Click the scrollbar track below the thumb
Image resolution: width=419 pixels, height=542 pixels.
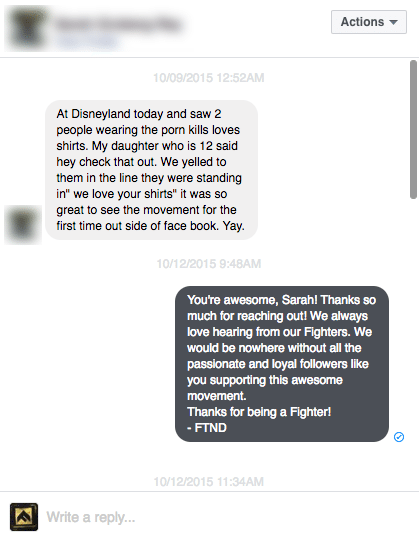[x=413, y=342]
